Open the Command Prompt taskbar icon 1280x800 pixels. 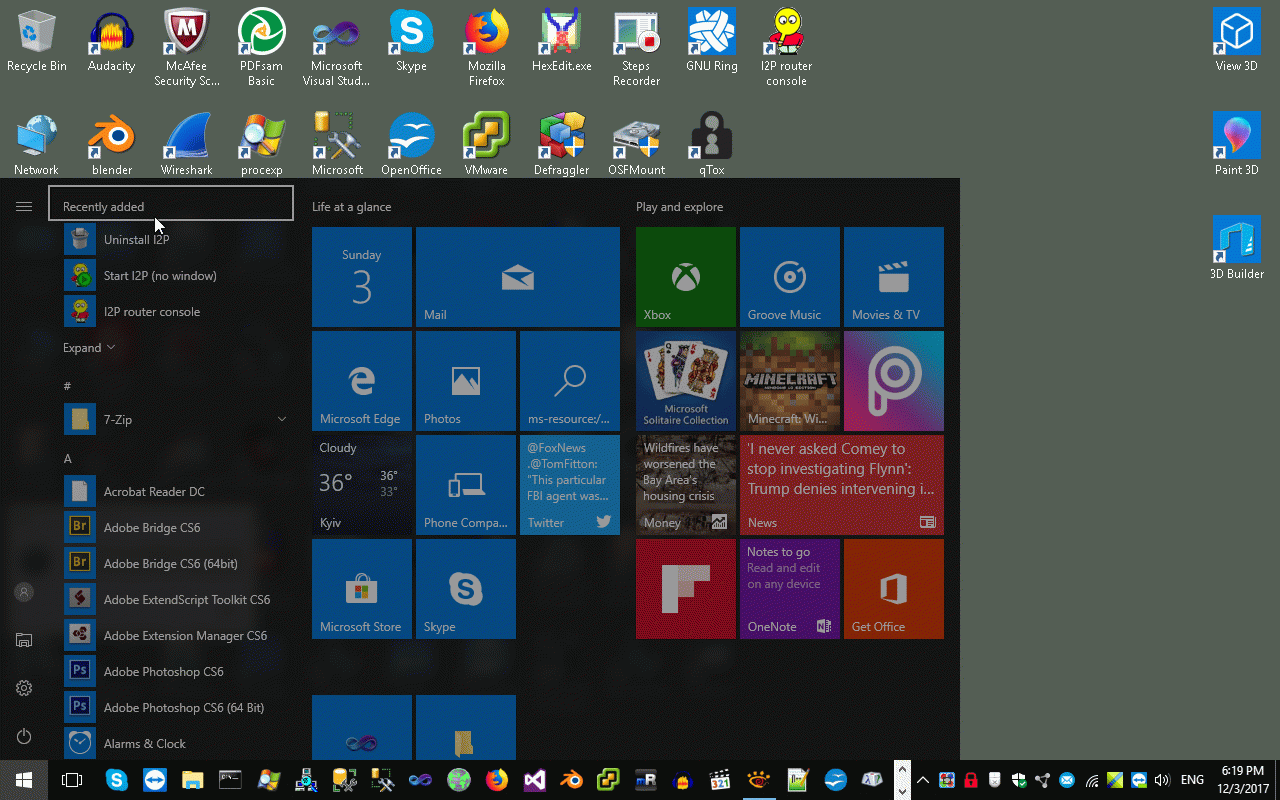(230, 780)
